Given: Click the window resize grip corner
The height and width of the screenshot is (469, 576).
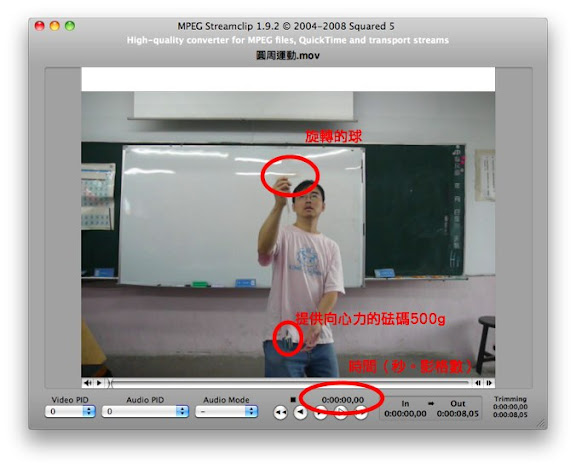Looking at the screenshot, I should click(541, 423).
